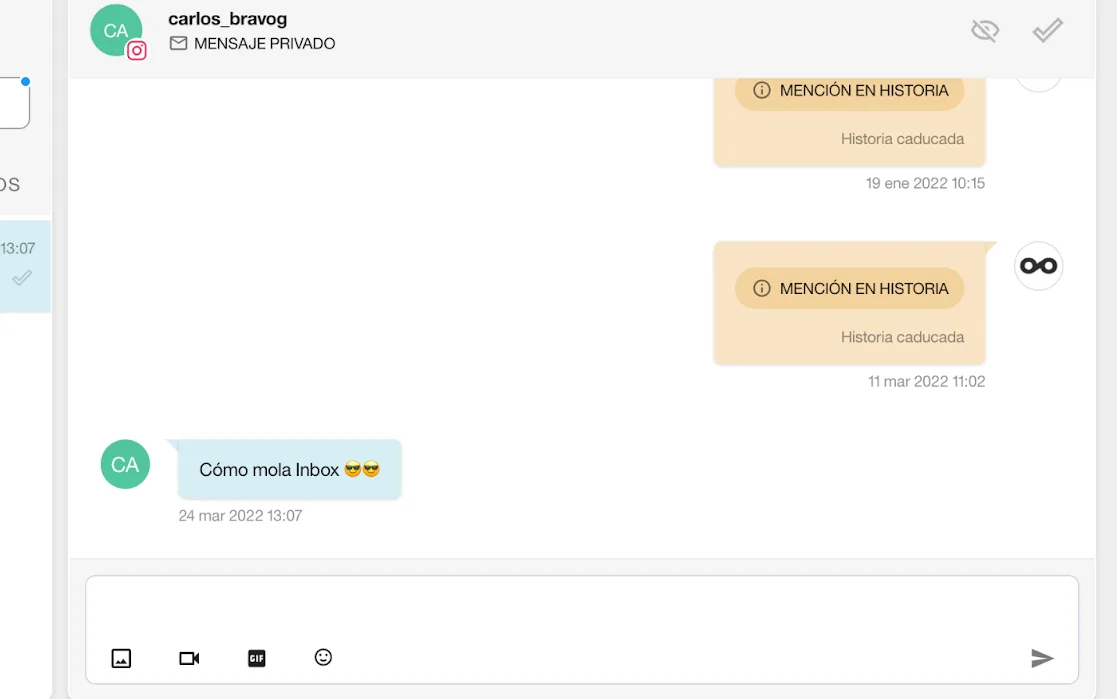Click the checkmark on the 13:07 conversation item
The width and height of the screenshot is (1117, 699).
pyautogui.click(x=21, y=278)
